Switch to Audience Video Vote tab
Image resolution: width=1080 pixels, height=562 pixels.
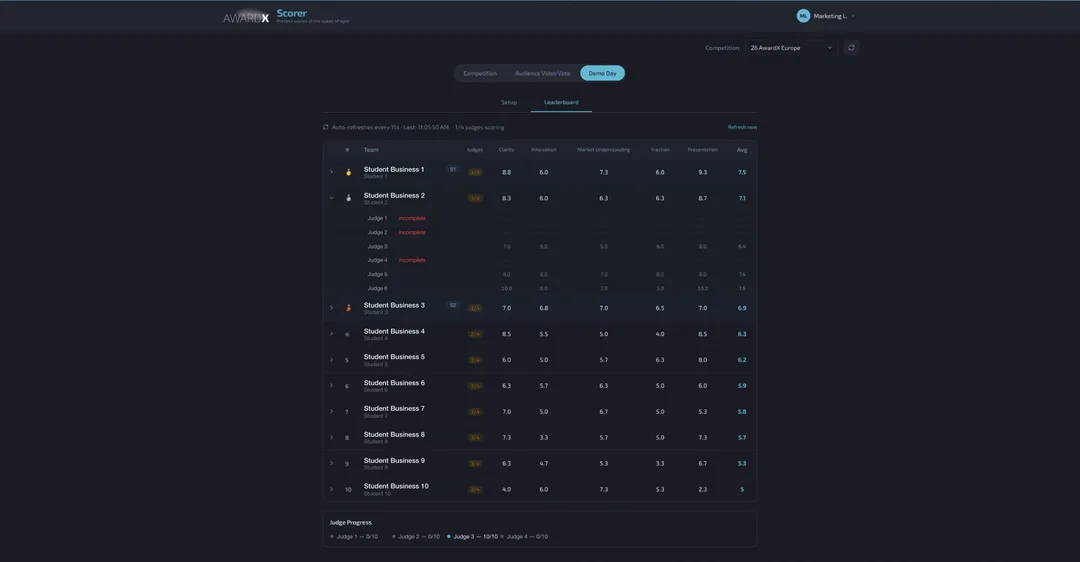tap(543, 73)
